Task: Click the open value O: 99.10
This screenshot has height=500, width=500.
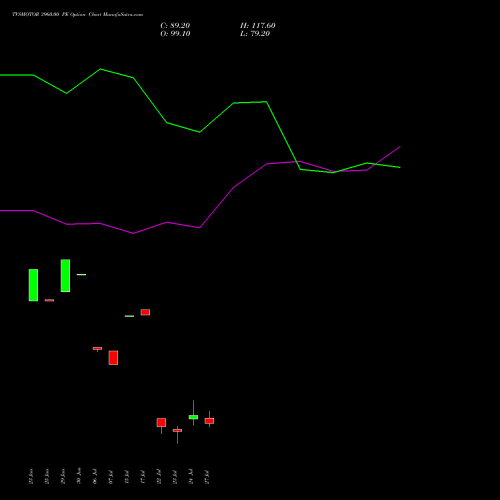Action: (175, 34)
